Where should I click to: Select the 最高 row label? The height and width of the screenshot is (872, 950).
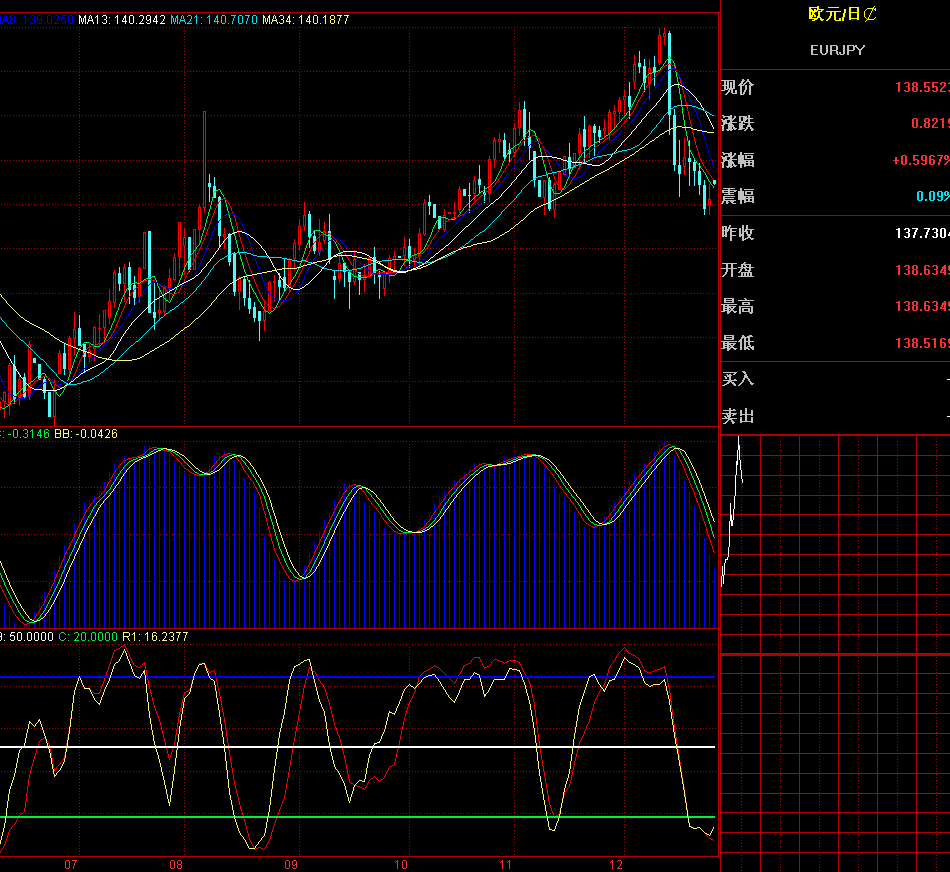[737, 307]
